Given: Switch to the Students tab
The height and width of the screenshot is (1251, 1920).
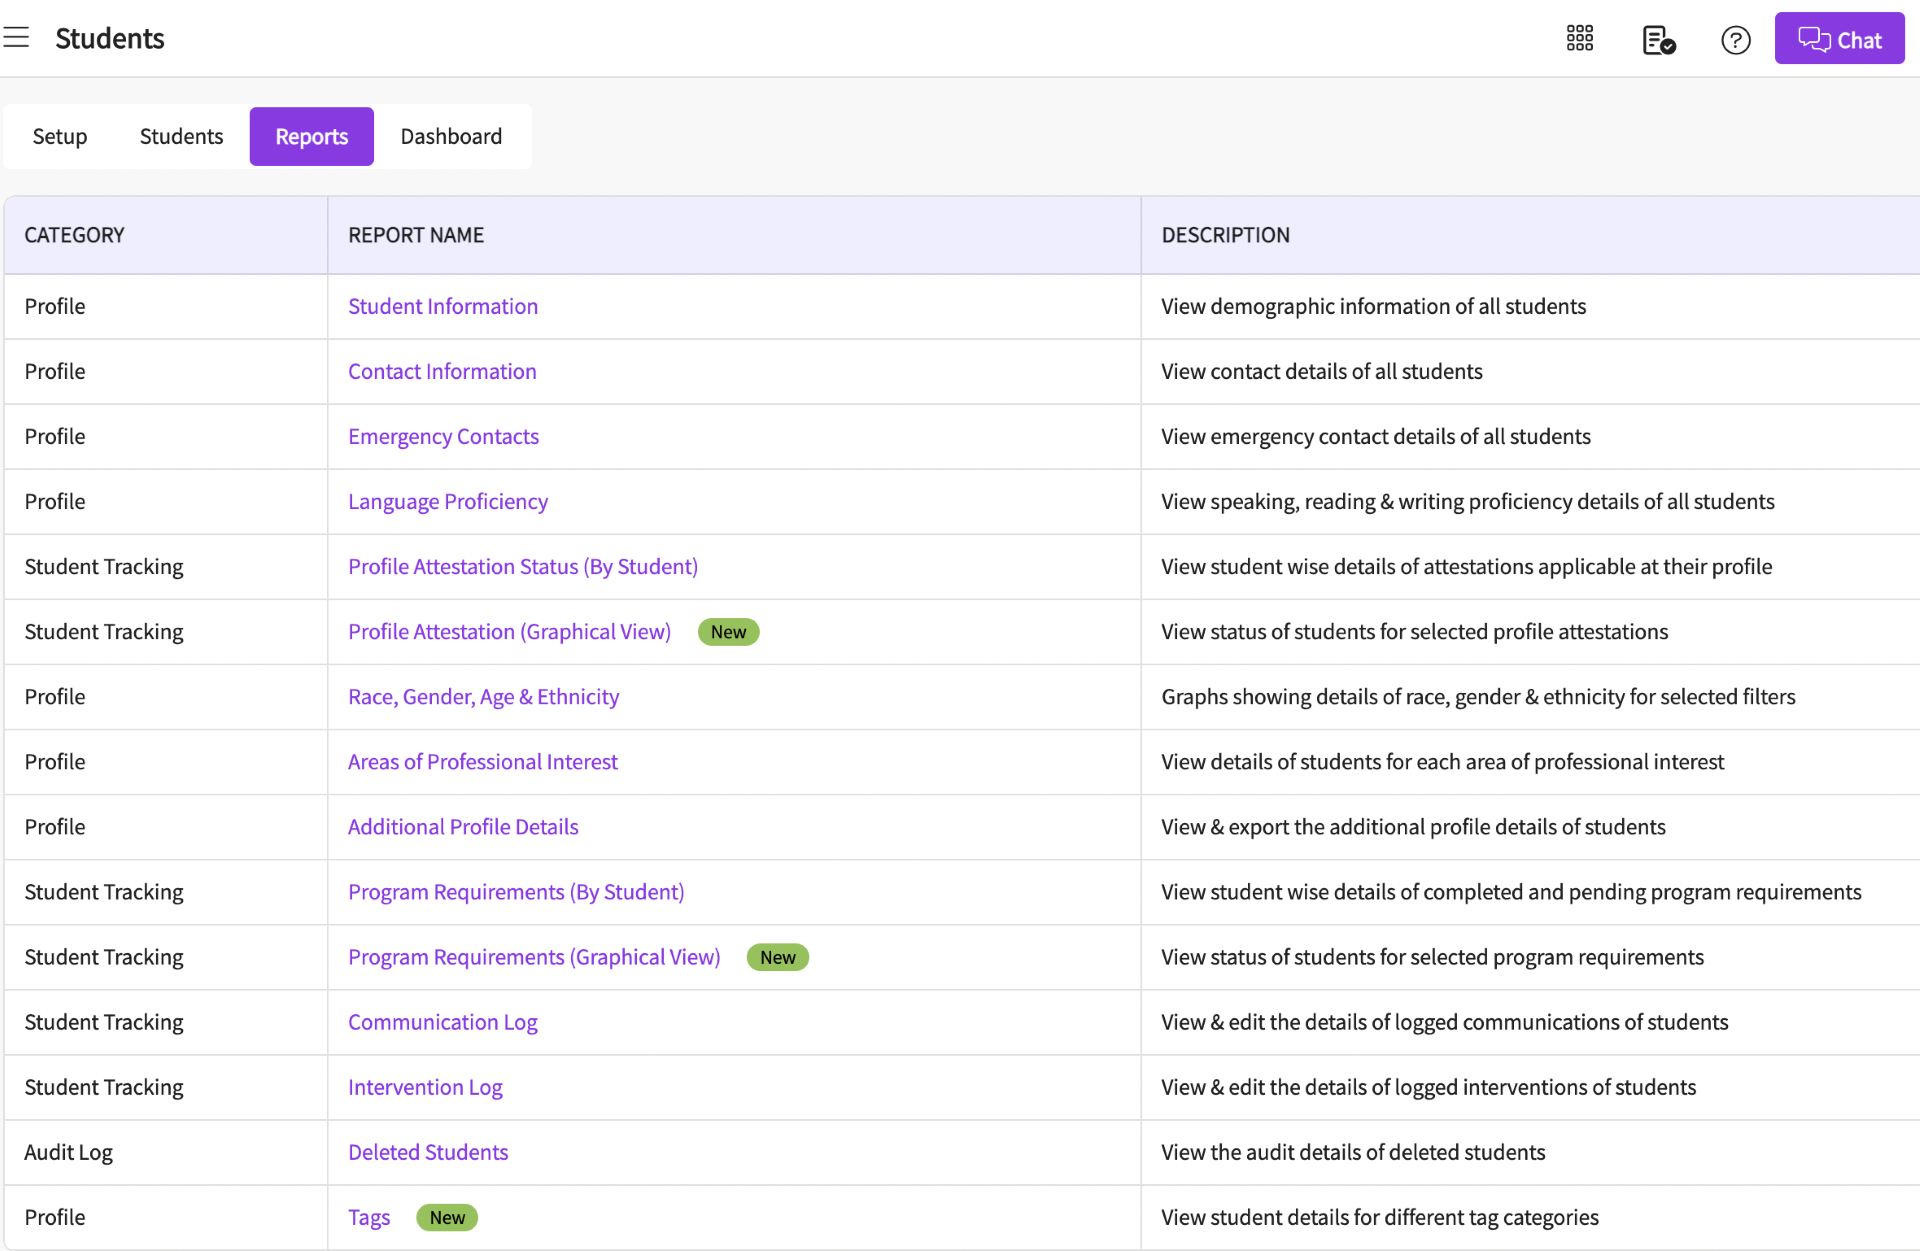Looking at the screenshot, I should coord(181,136).
